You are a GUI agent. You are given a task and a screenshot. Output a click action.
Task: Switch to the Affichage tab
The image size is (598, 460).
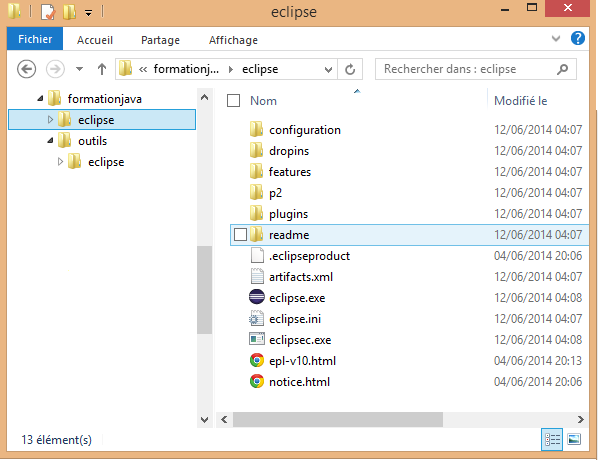(x=233, y=40)
